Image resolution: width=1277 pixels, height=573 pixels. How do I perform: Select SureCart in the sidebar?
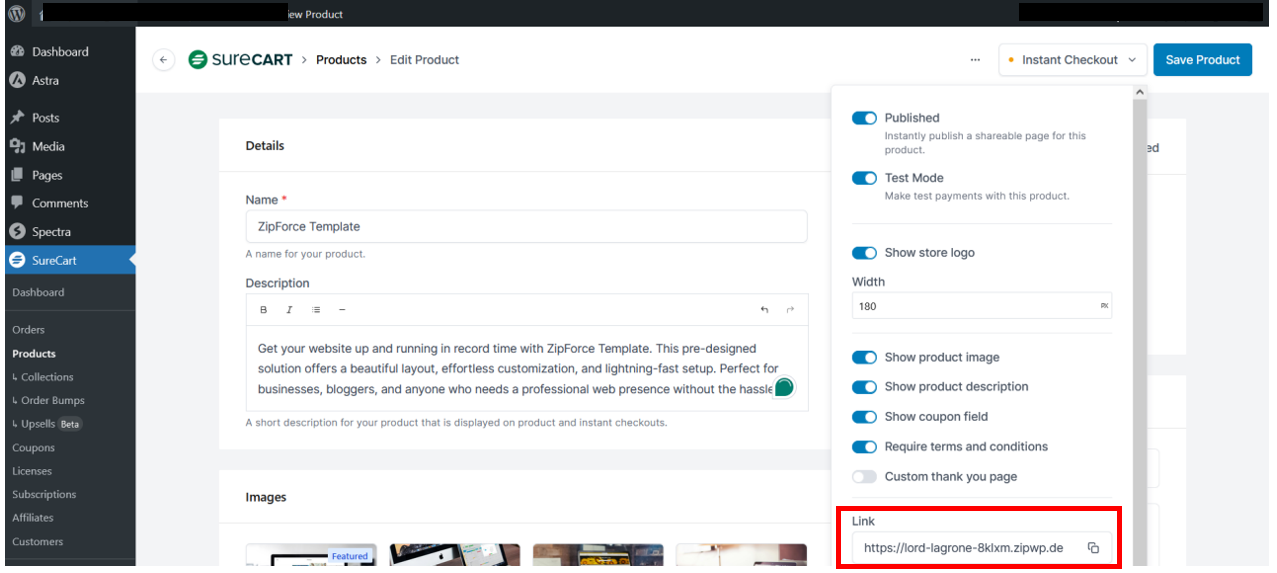[x=68, y=260]
